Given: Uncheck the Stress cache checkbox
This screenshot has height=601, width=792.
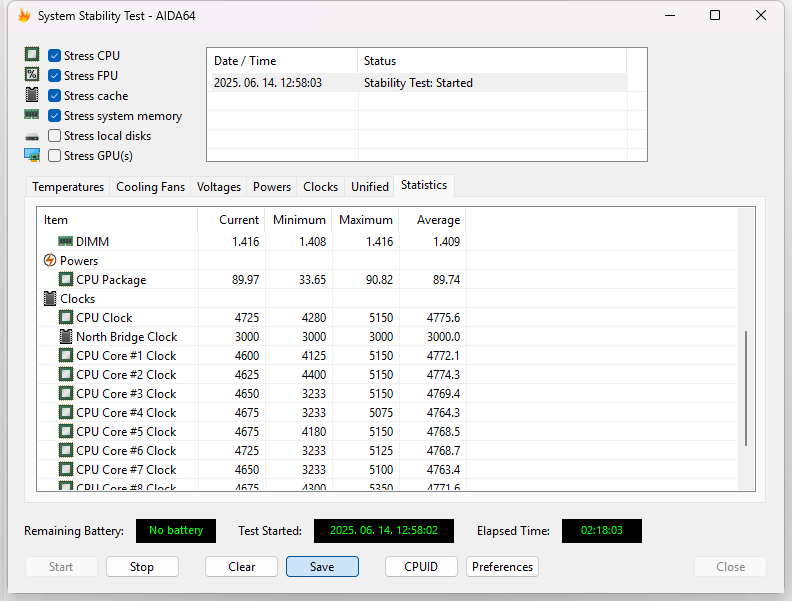Looking at the screenshot, I should (x=55, y=95).
